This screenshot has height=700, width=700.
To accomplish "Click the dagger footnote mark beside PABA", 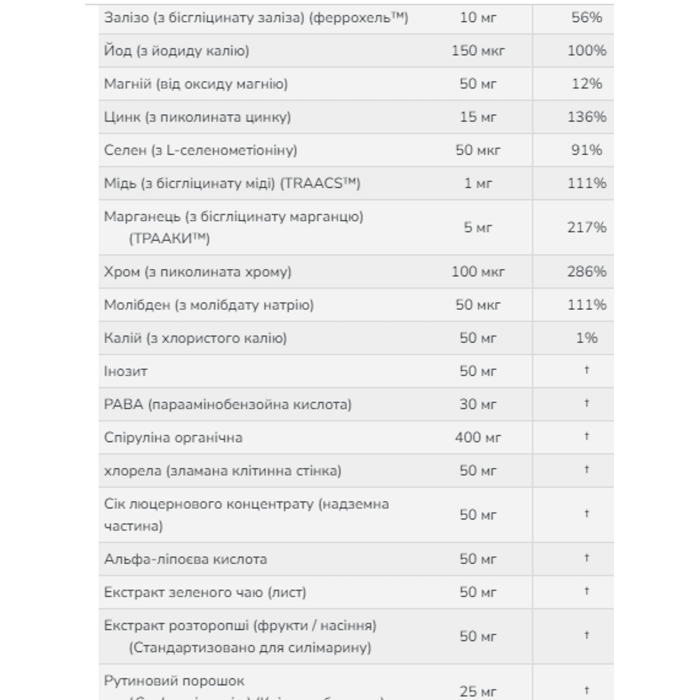I will click(587, 403).
